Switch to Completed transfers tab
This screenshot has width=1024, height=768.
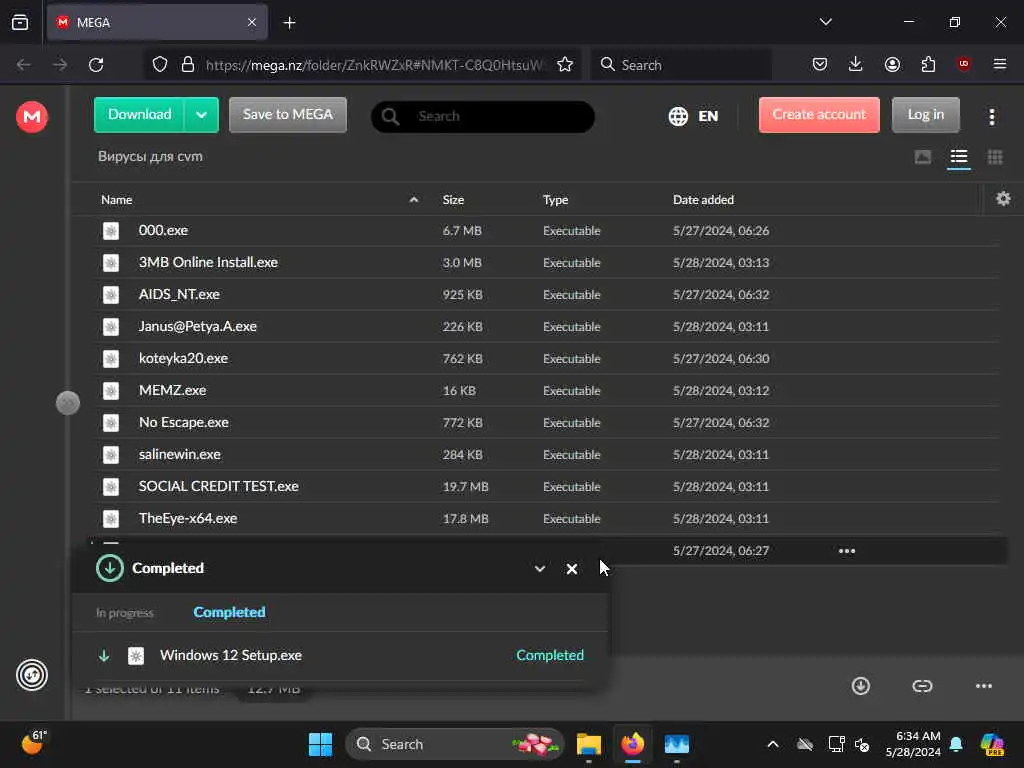229,613
